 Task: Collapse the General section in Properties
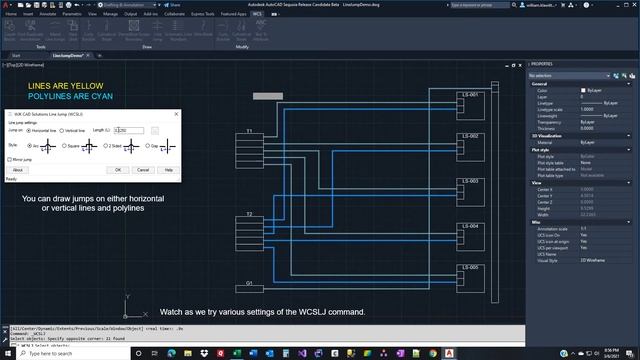click(629, 84)
